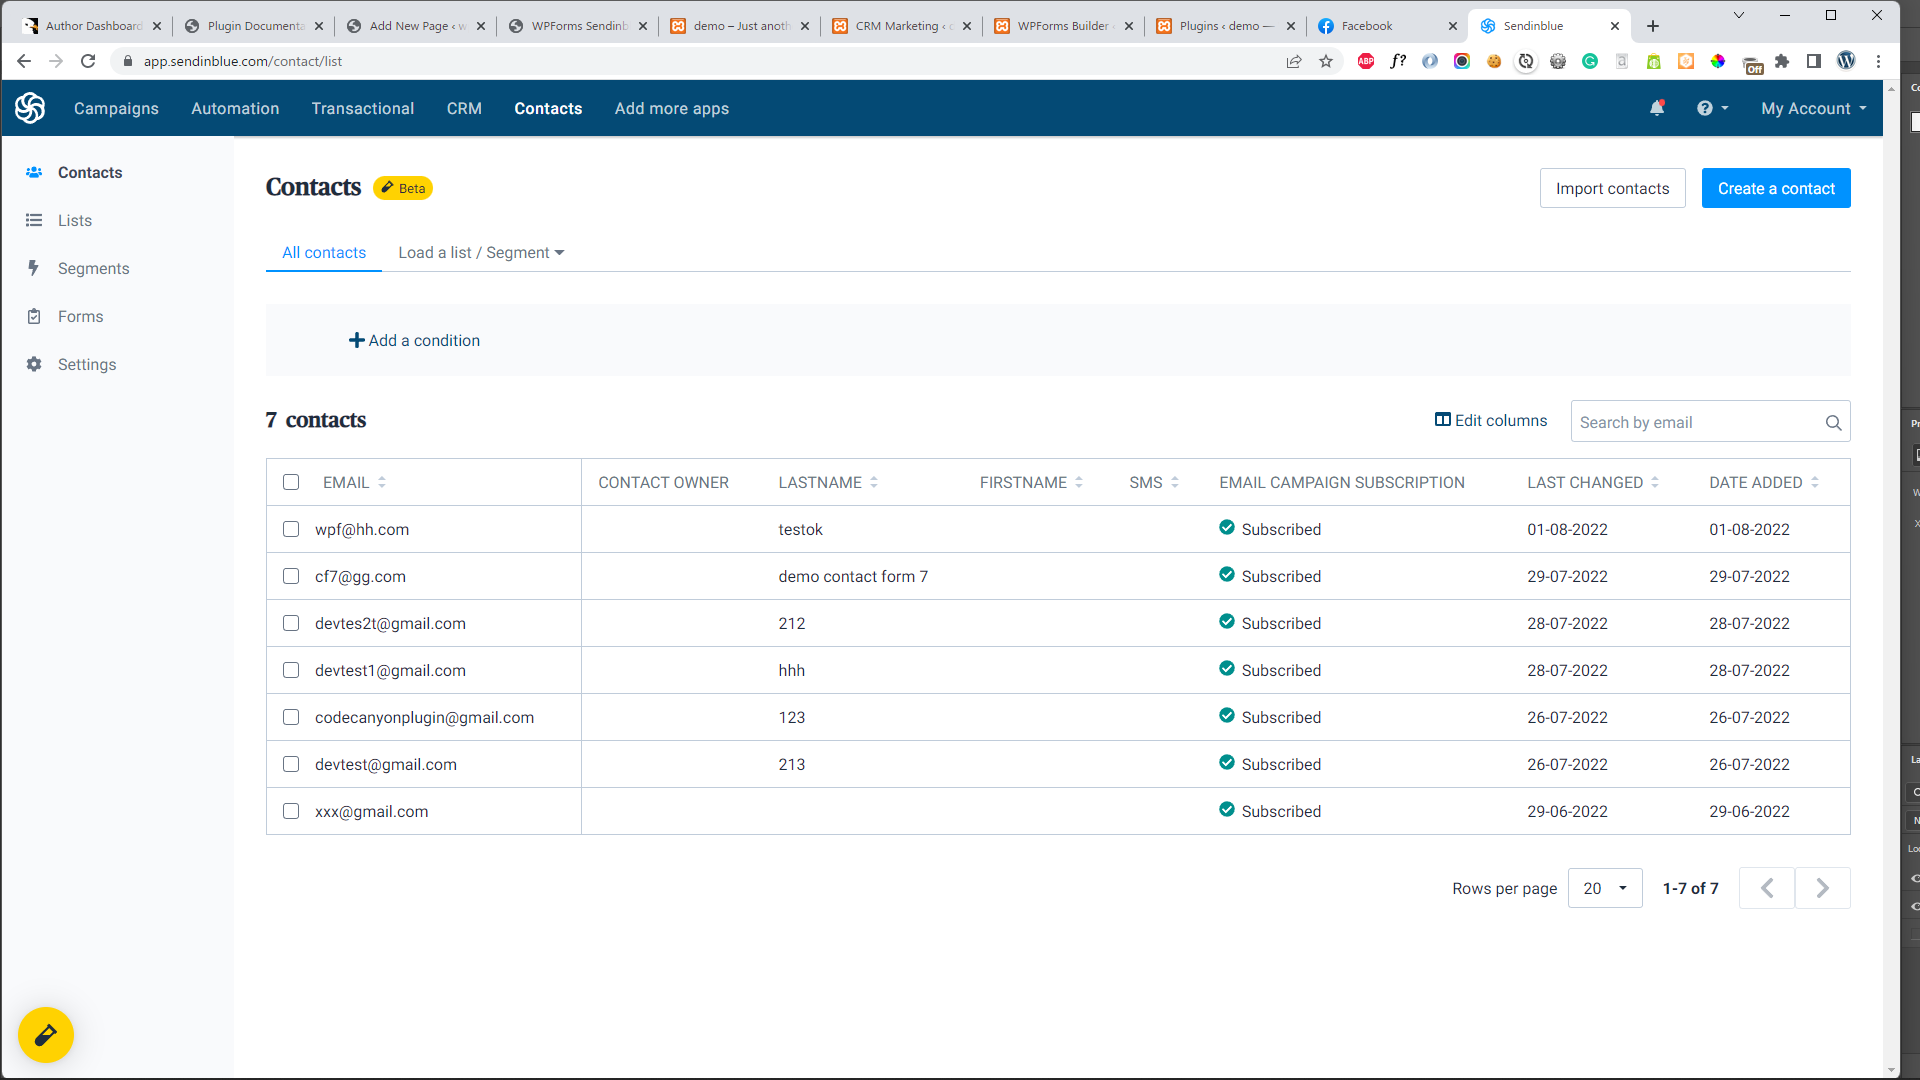Click the help question mark icon

coord(1705,108)
